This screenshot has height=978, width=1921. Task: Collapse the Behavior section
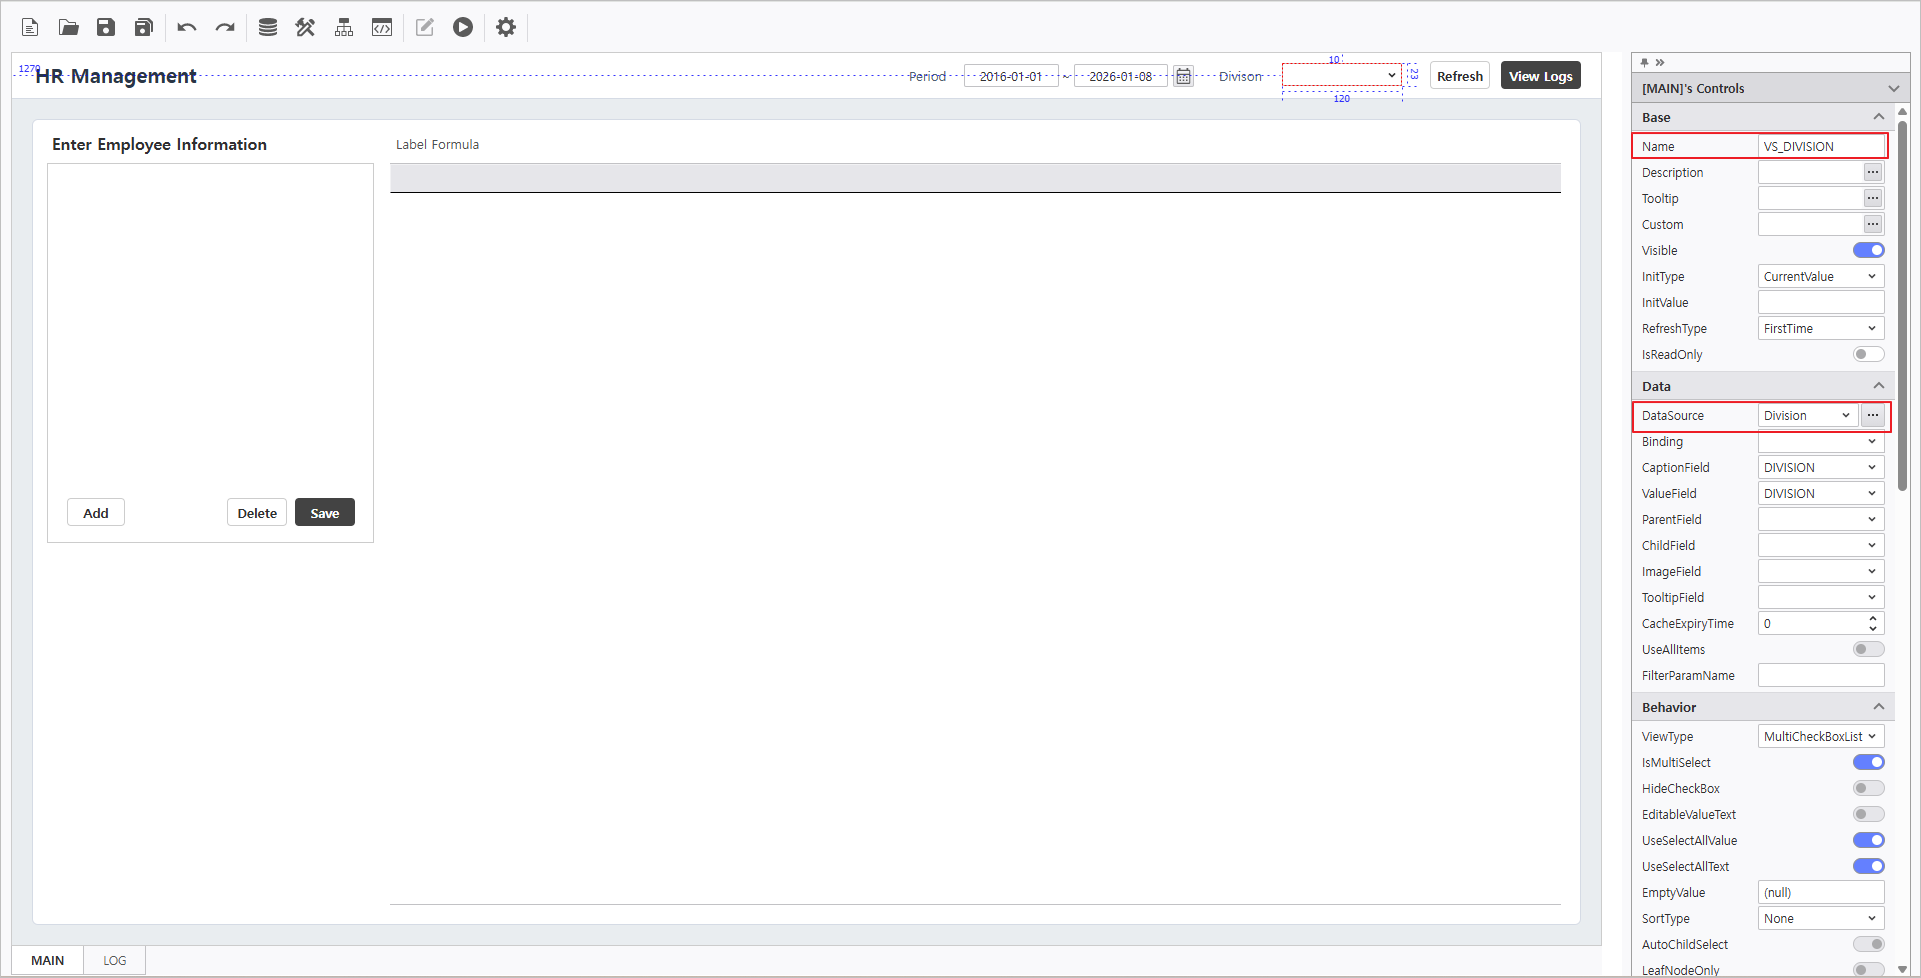pos(1878,707)
